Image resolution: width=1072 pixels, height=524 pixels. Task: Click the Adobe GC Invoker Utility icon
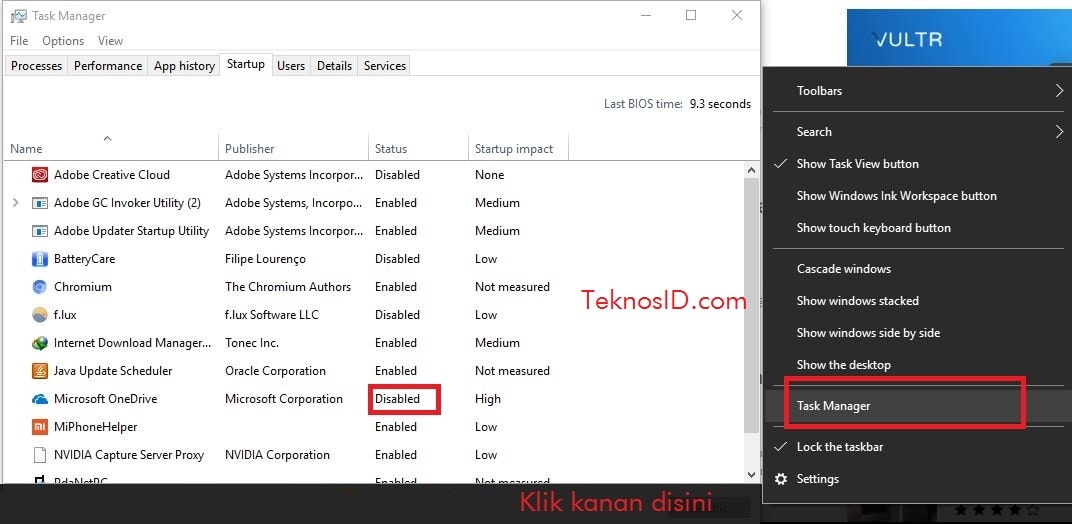tap(40, 202)
